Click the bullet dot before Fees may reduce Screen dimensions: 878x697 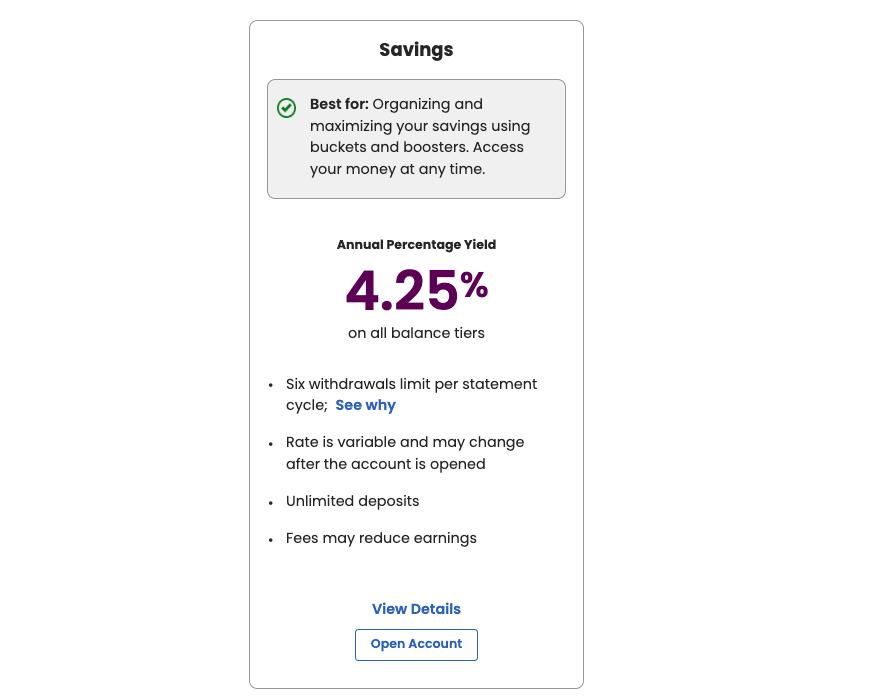click(271, 540)
